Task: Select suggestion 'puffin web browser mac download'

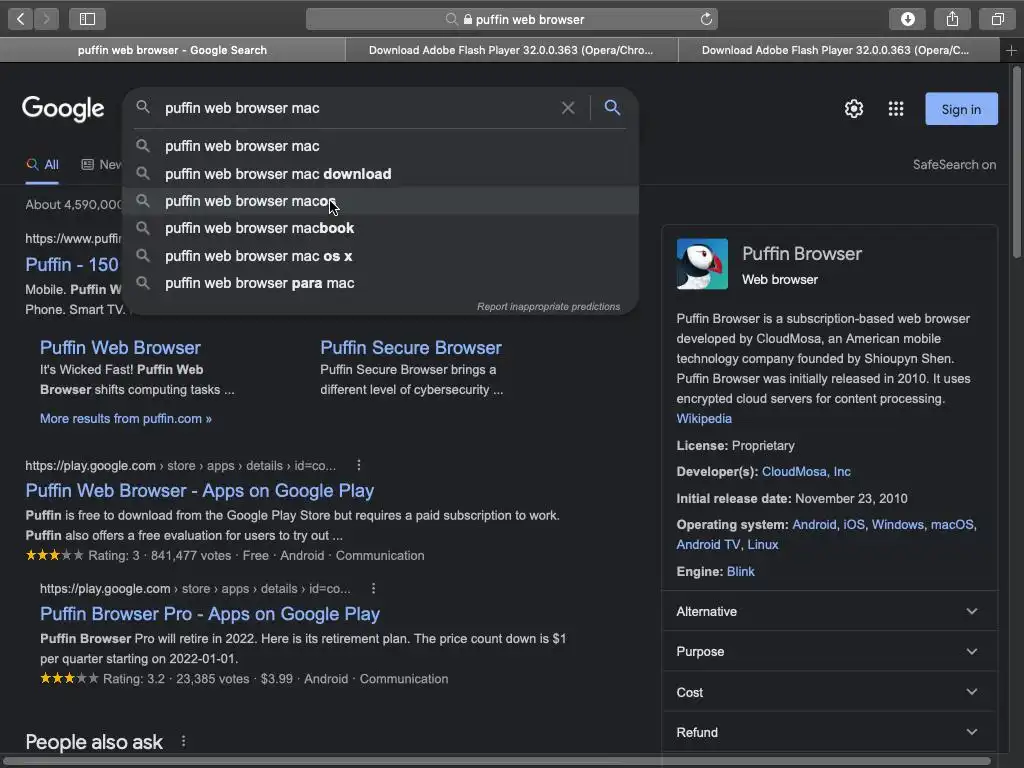Action: [x=380, y=174]
